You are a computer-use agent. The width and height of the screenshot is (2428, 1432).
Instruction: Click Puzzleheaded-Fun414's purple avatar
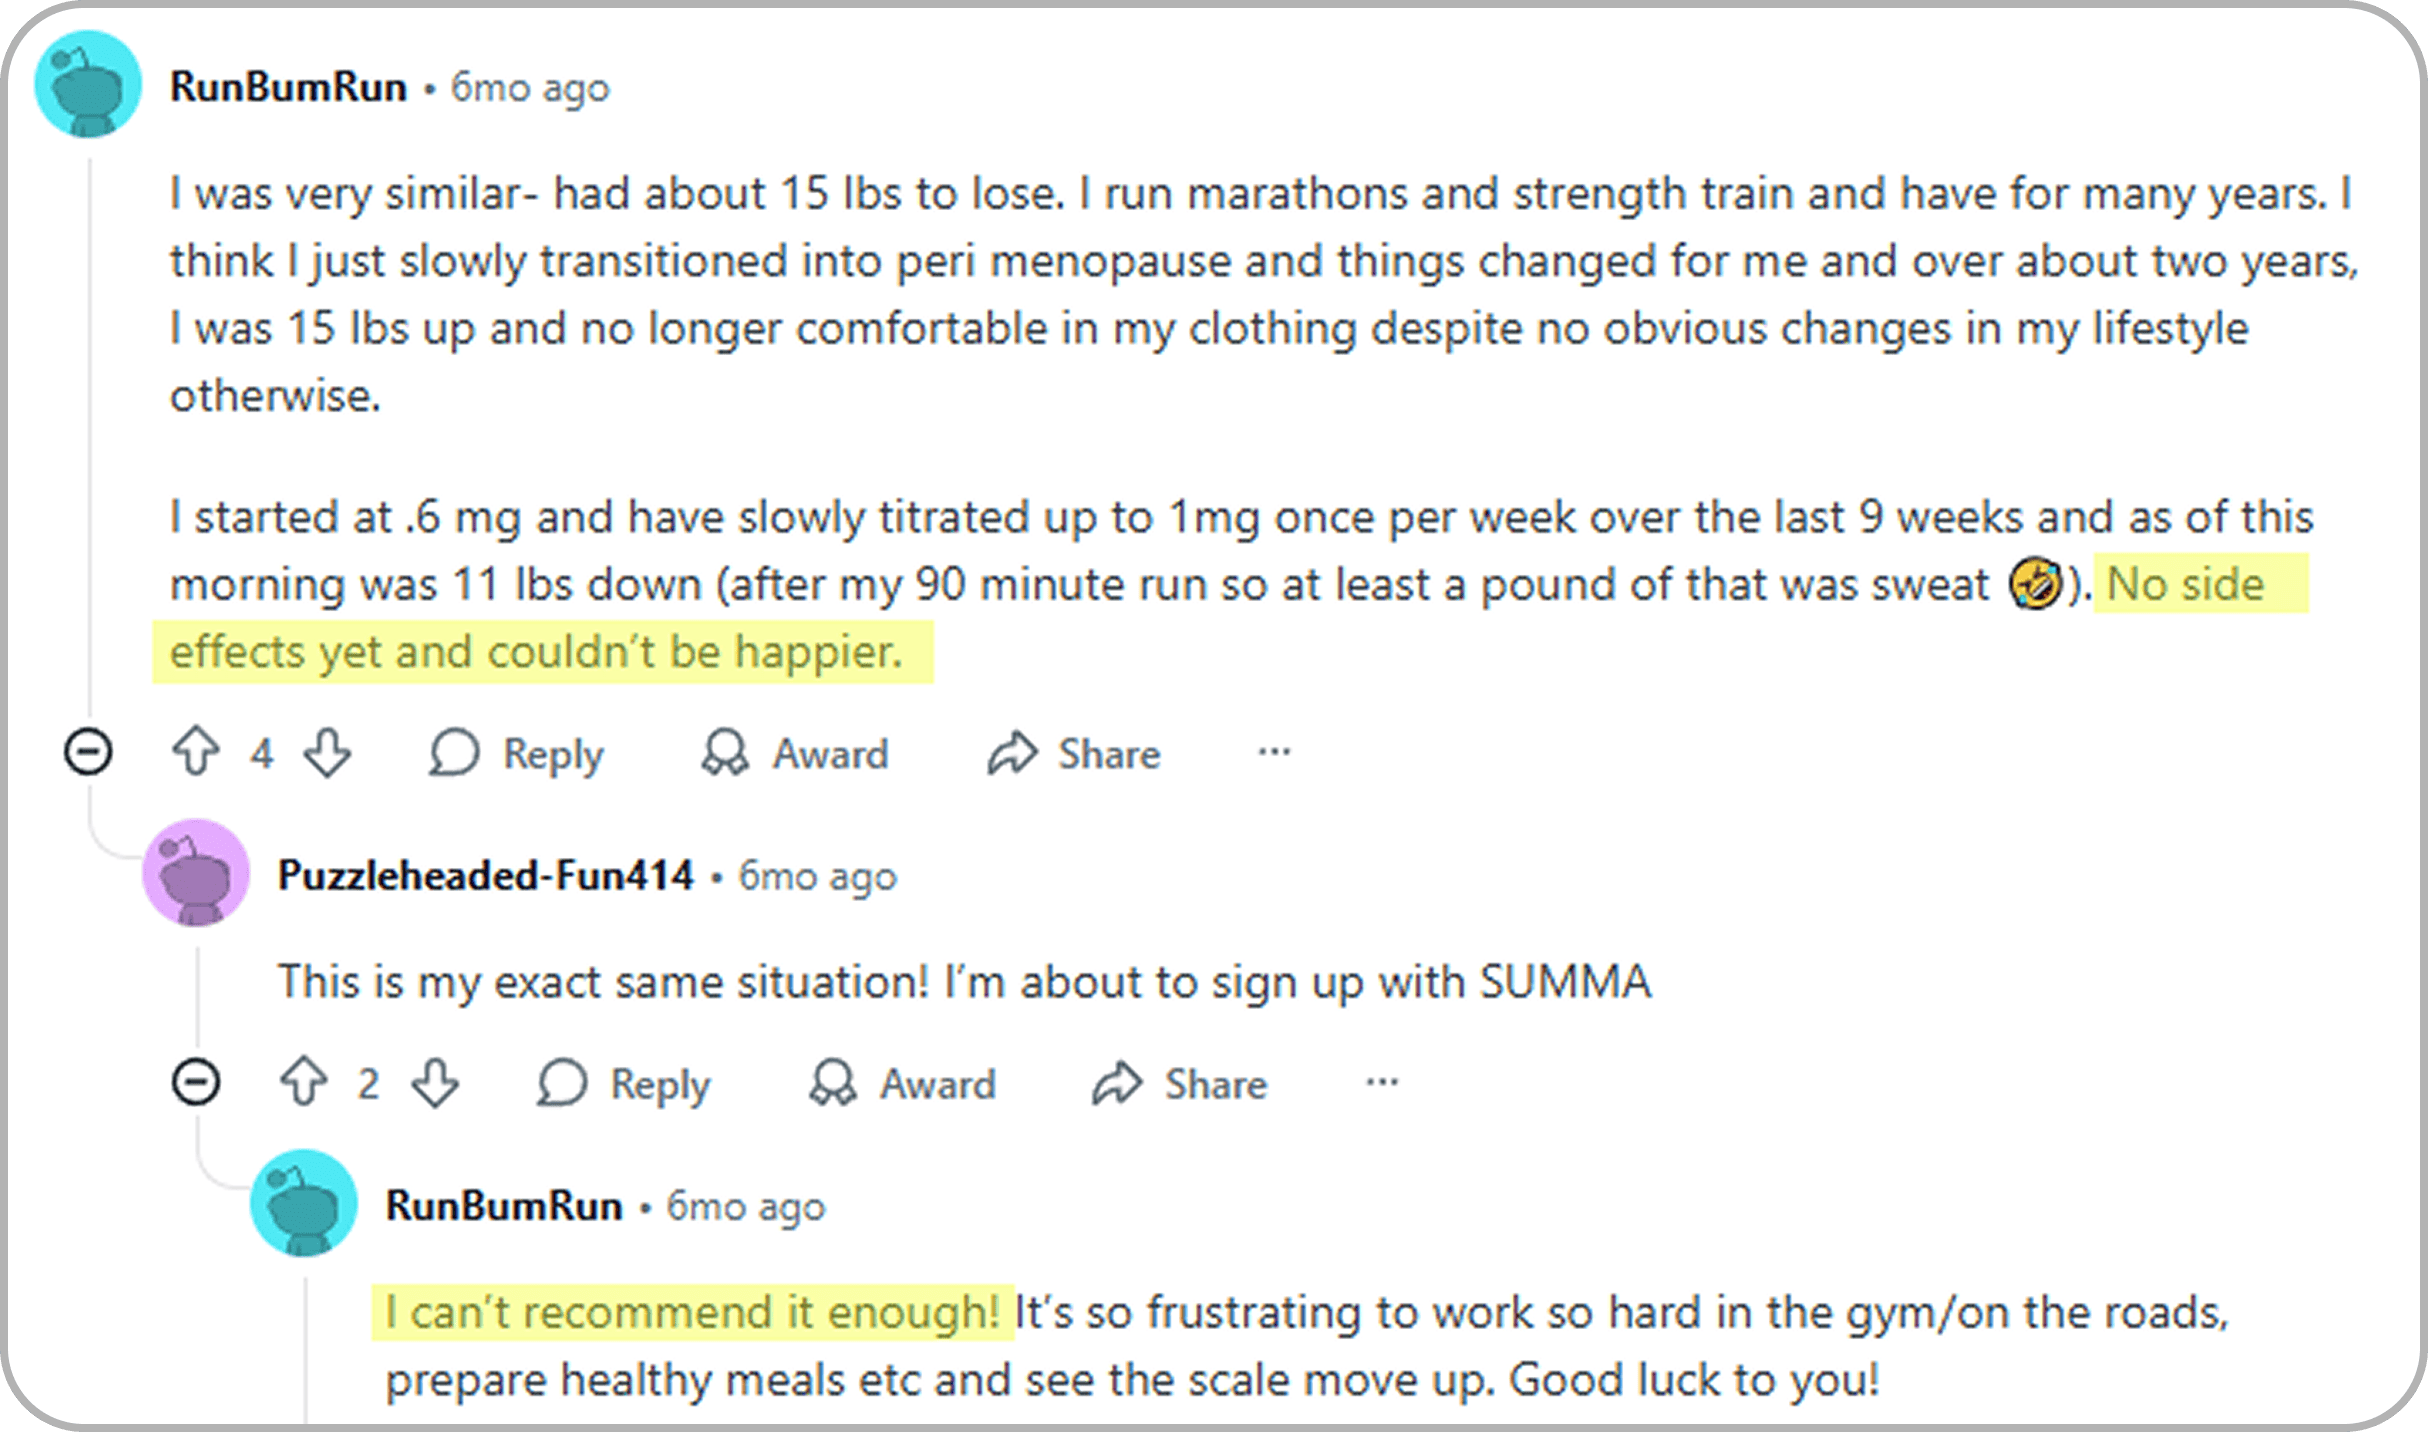tap(196, 871)
